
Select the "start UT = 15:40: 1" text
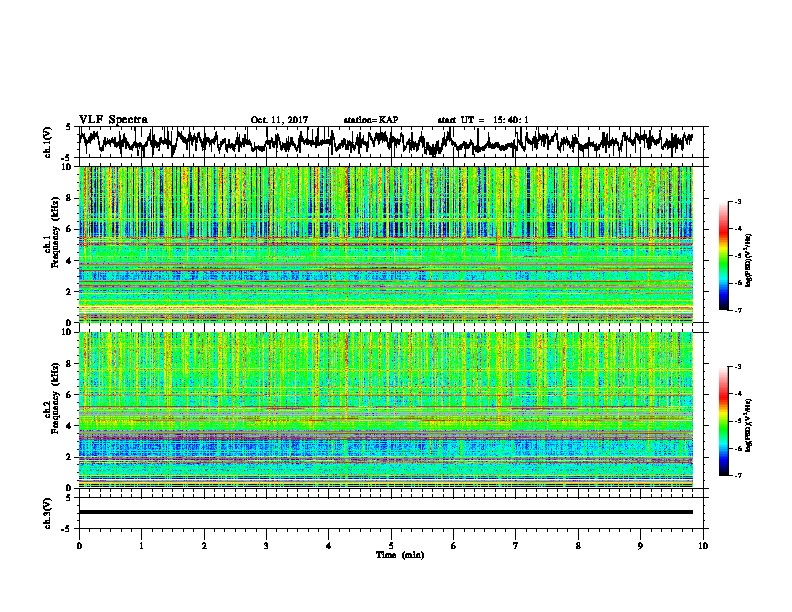coord(483,120)
